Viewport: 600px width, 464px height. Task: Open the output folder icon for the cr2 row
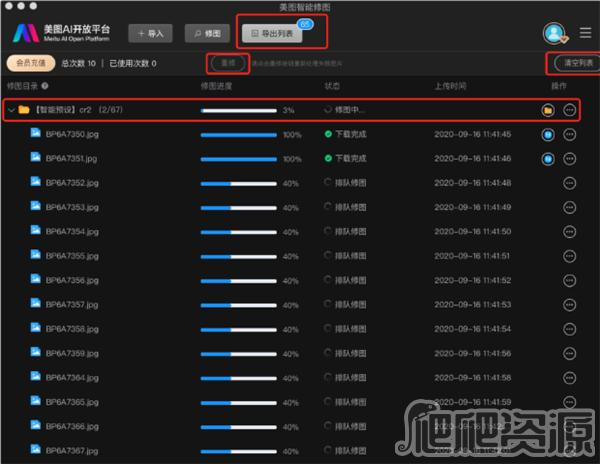click(x=547, y=110)
